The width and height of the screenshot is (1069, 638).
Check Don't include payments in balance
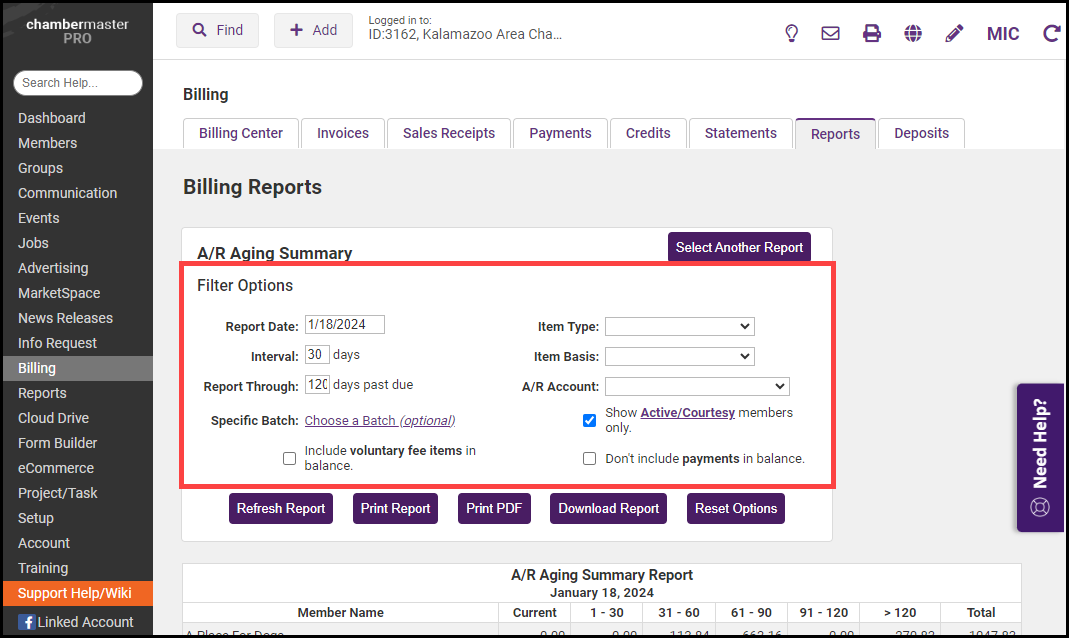pos(590,459)
